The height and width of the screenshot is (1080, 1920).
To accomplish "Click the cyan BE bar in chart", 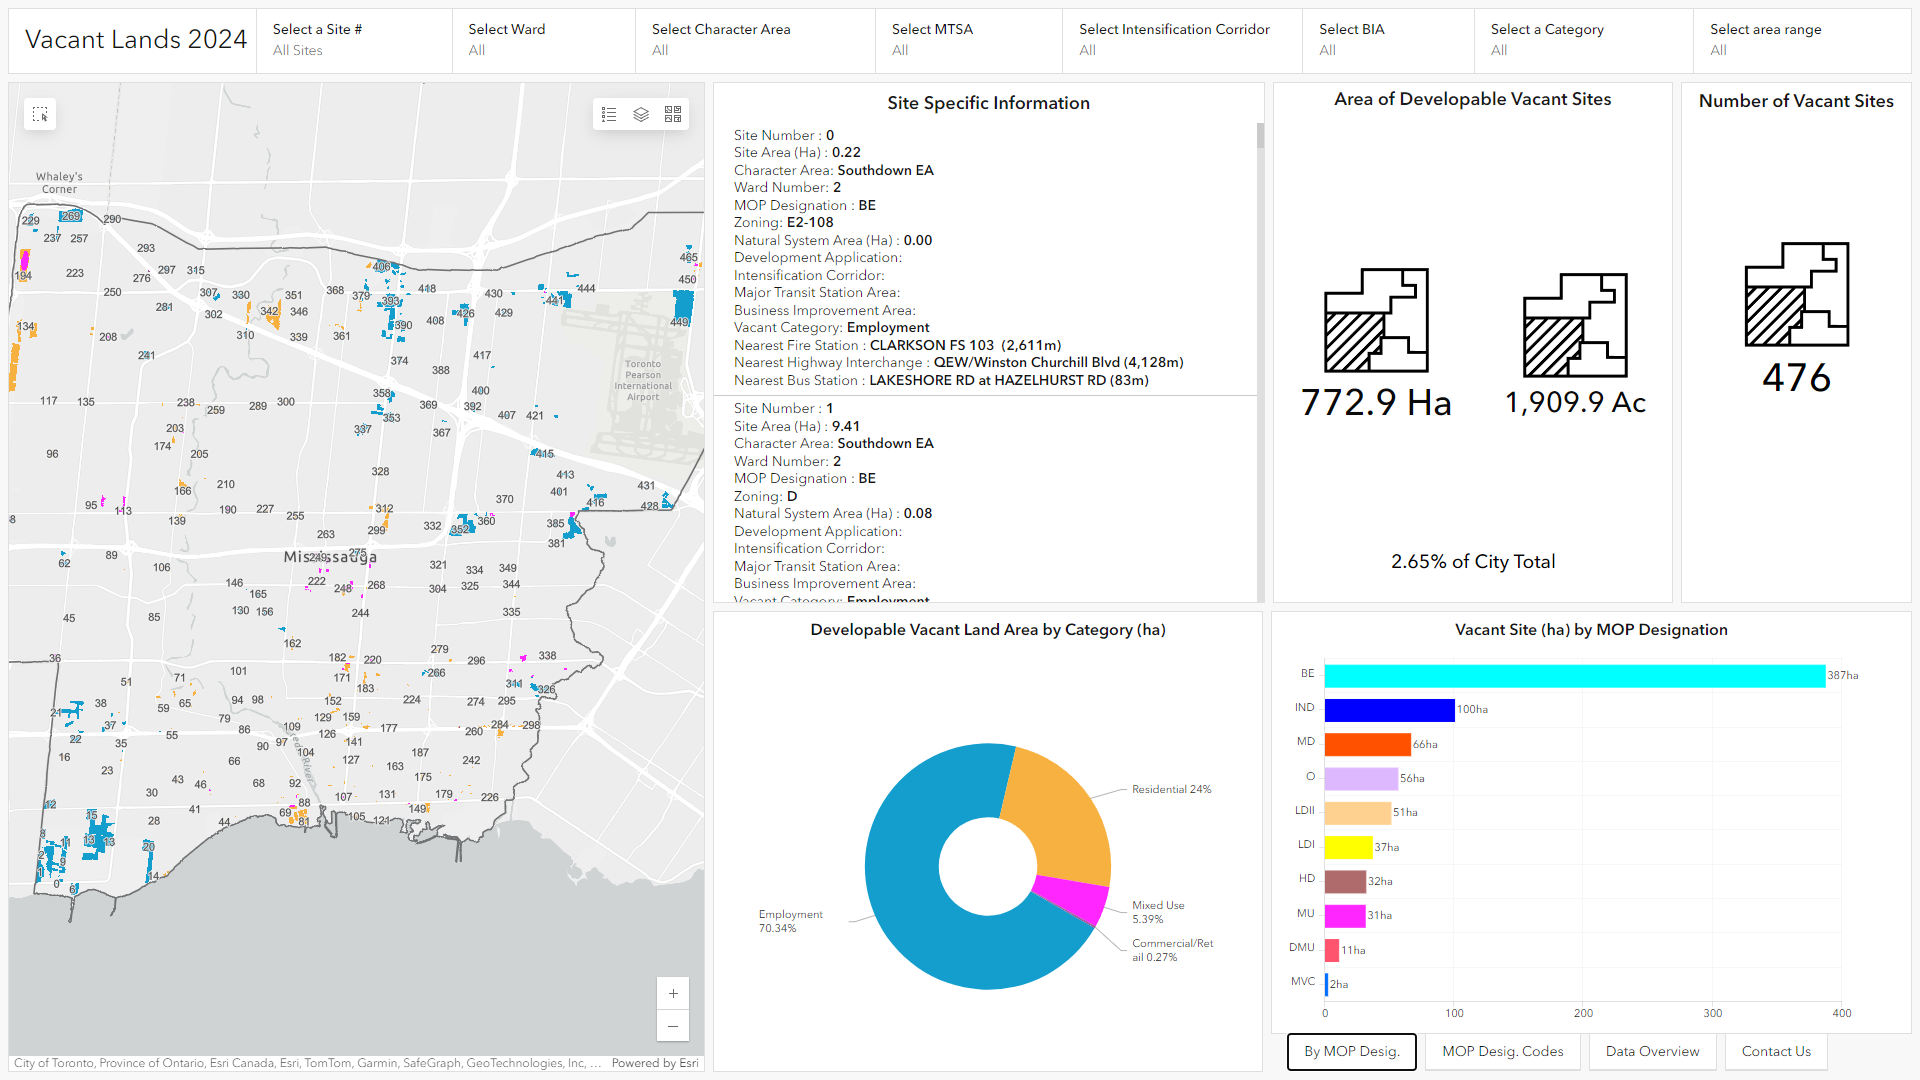I will coord(1574,676).
